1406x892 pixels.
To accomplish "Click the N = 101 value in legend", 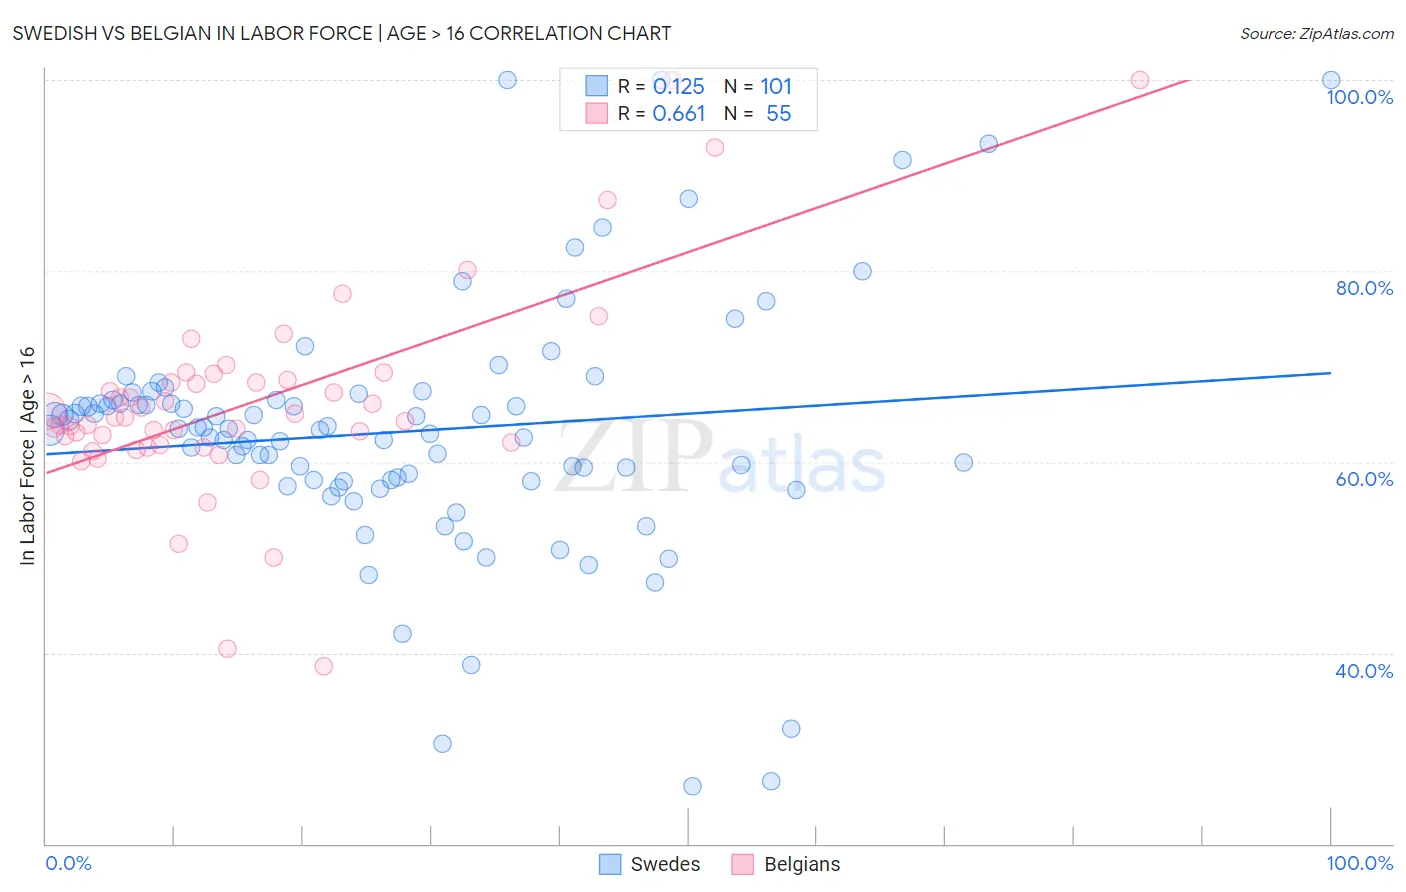I will coord(758,86).
